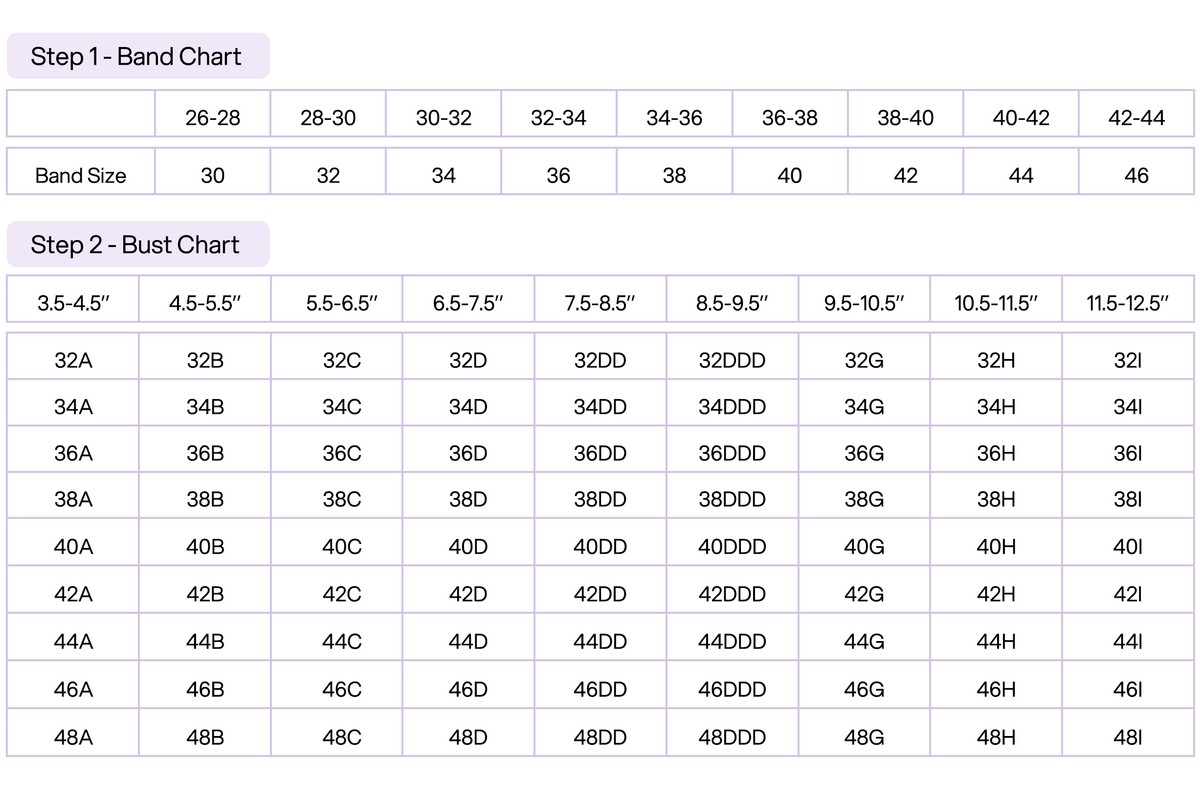This screenshot has width=1200, height=807.
Task: Click the 36DDD size cell
Action: (x=732, y=453)
